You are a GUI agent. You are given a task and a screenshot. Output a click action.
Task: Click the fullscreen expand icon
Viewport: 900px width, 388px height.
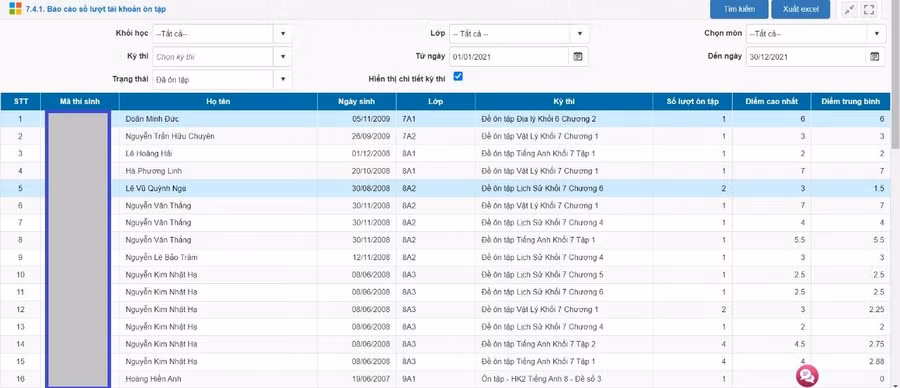click(868, 9)
